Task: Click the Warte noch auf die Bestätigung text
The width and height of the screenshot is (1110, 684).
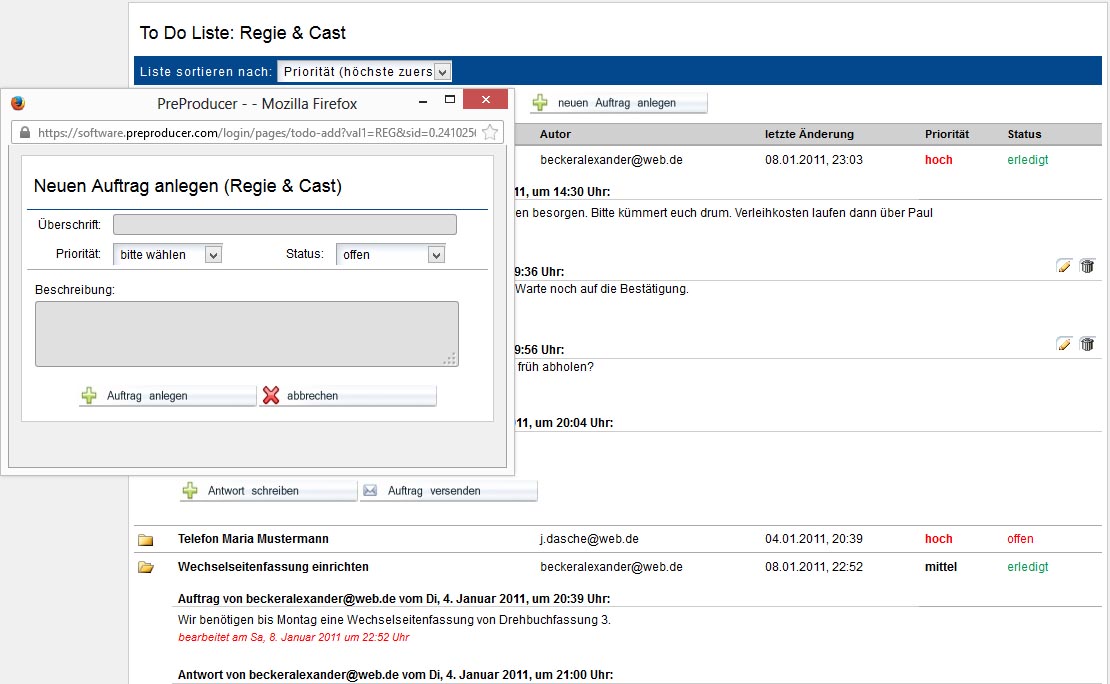Action: click(x=602, y=289)
